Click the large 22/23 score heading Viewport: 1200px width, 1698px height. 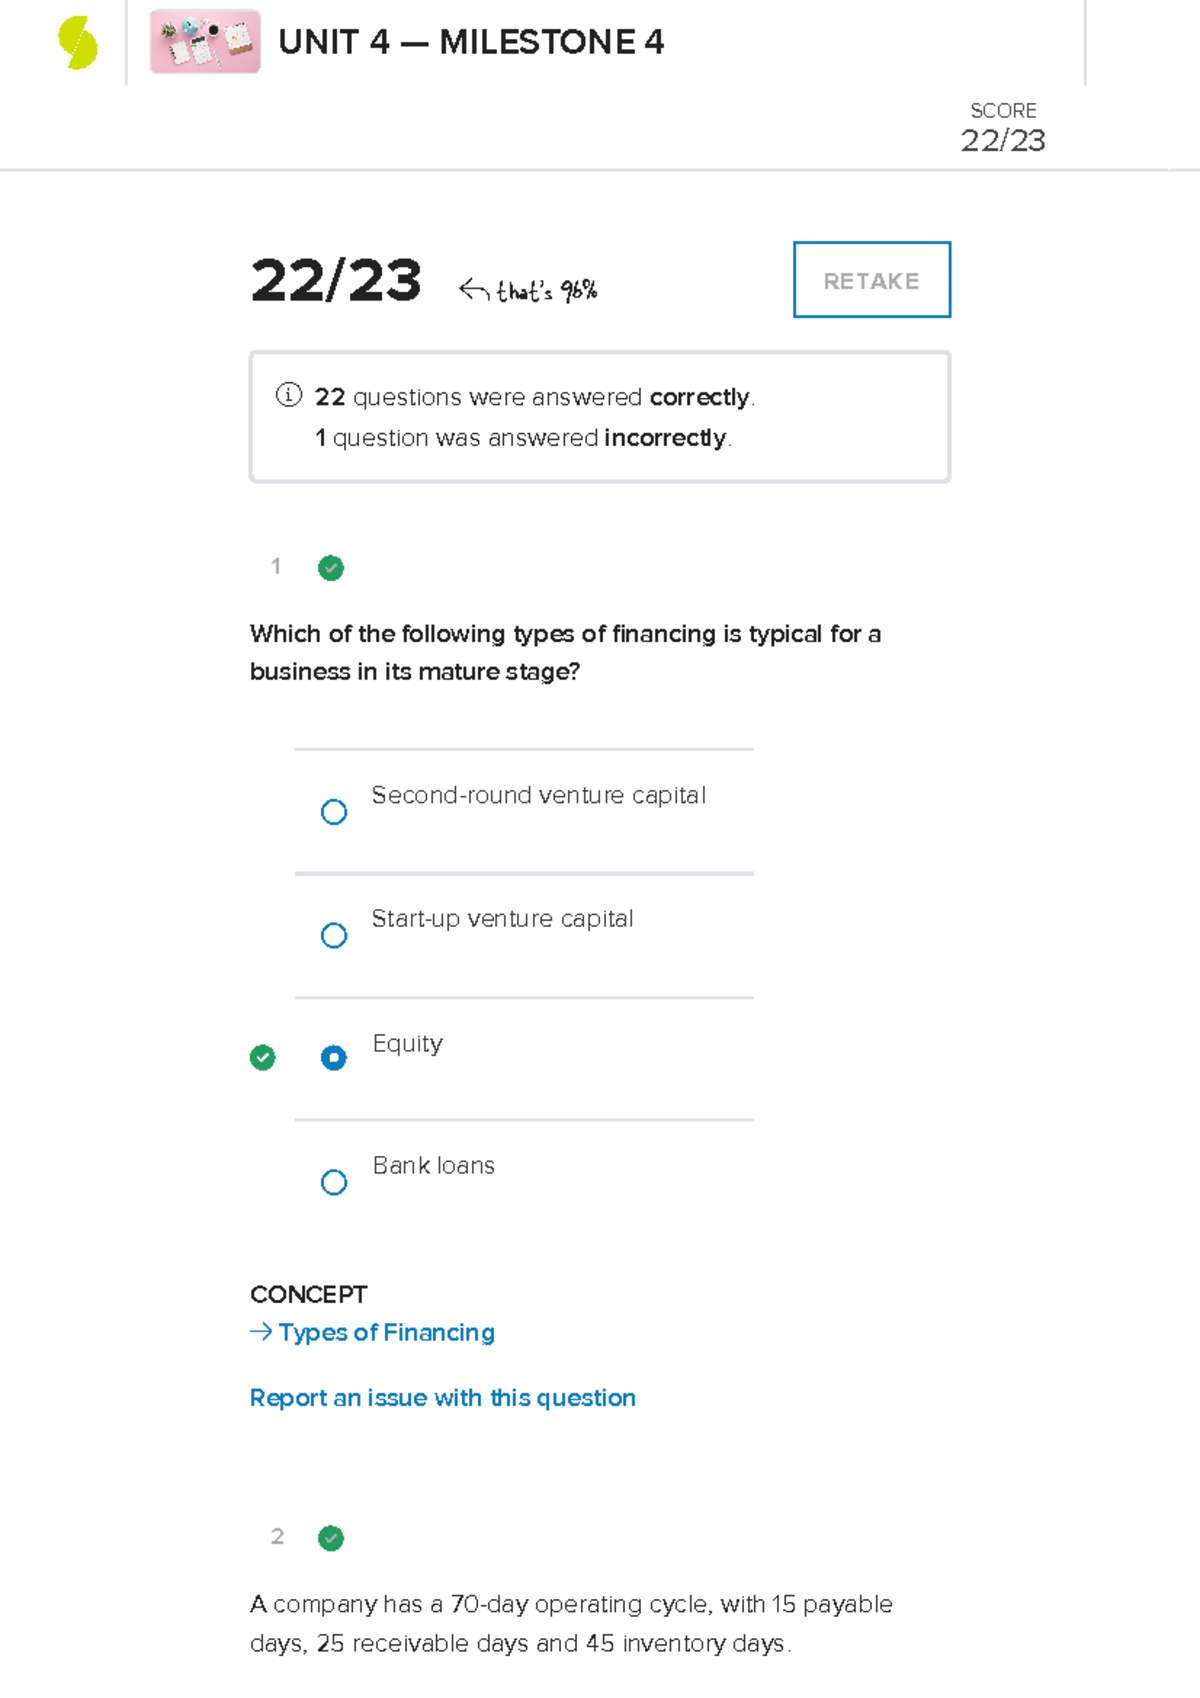336,280
